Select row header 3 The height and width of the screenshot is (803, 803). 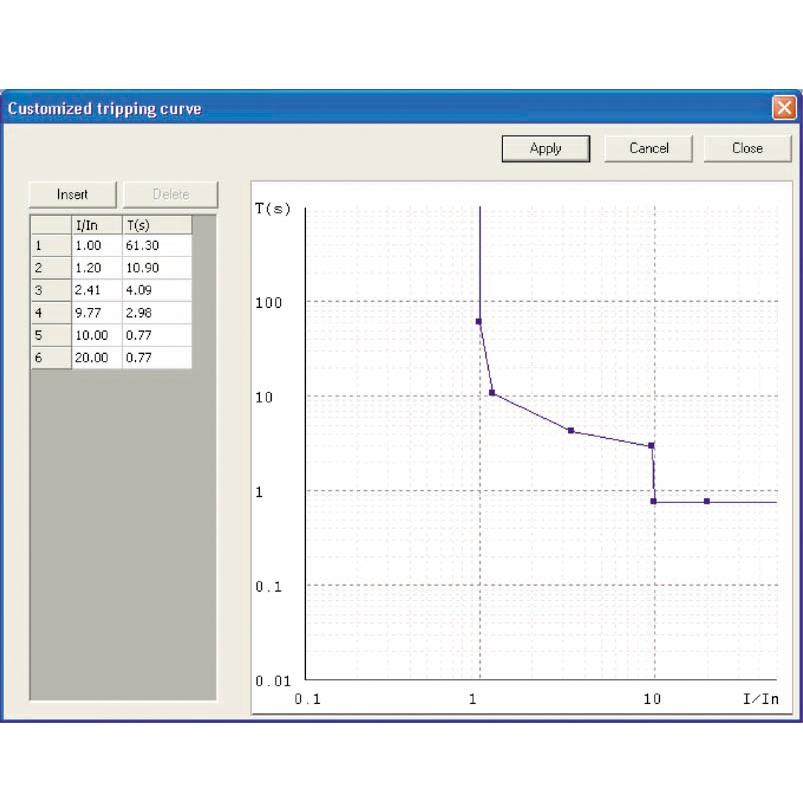[51, 290]
